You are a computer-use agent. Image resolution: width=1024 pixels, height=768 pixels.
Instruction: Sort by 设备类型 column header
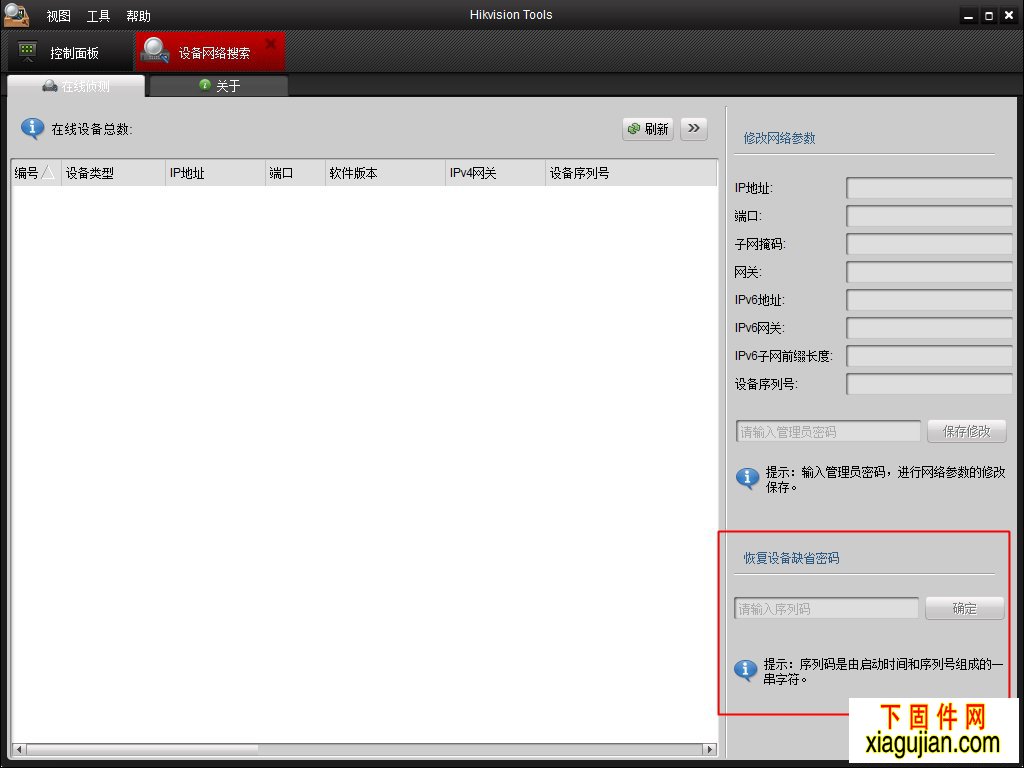pos(113,173)
